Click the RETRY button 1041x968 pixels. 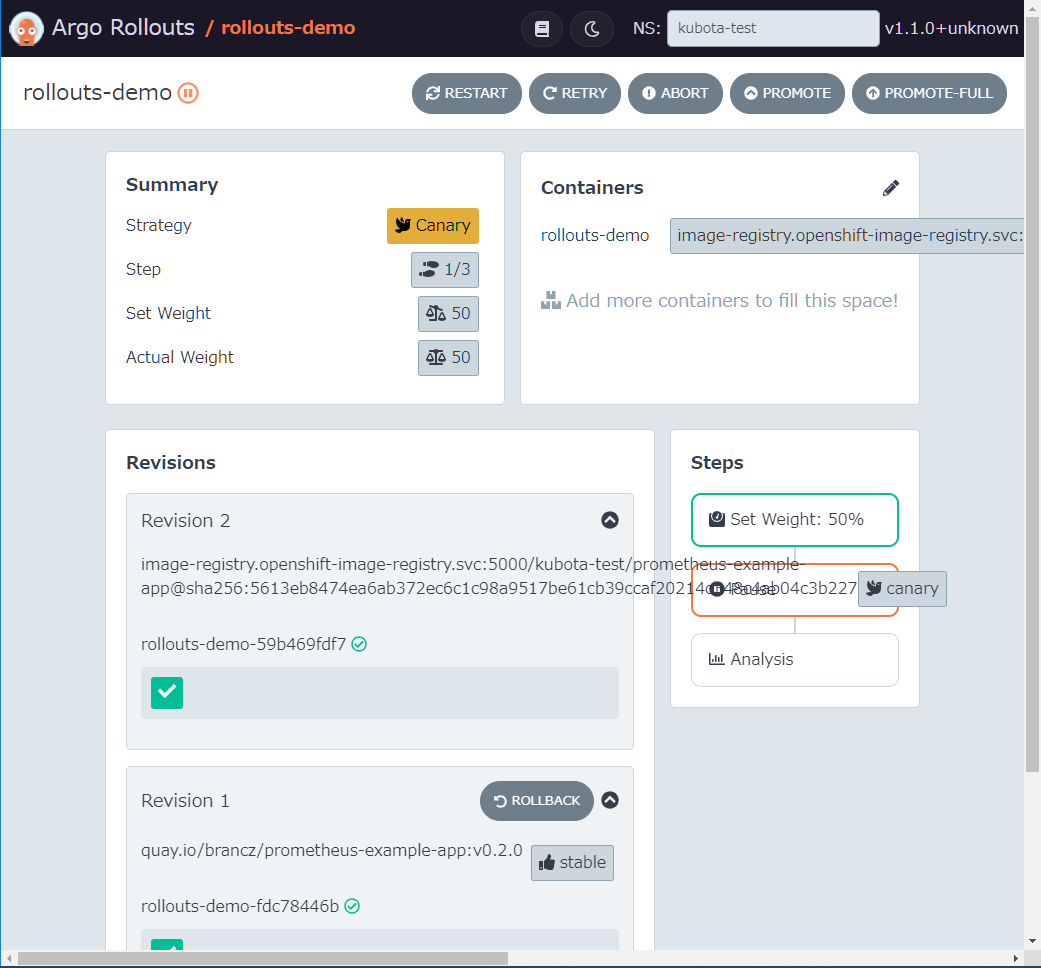tap(575, 94)
